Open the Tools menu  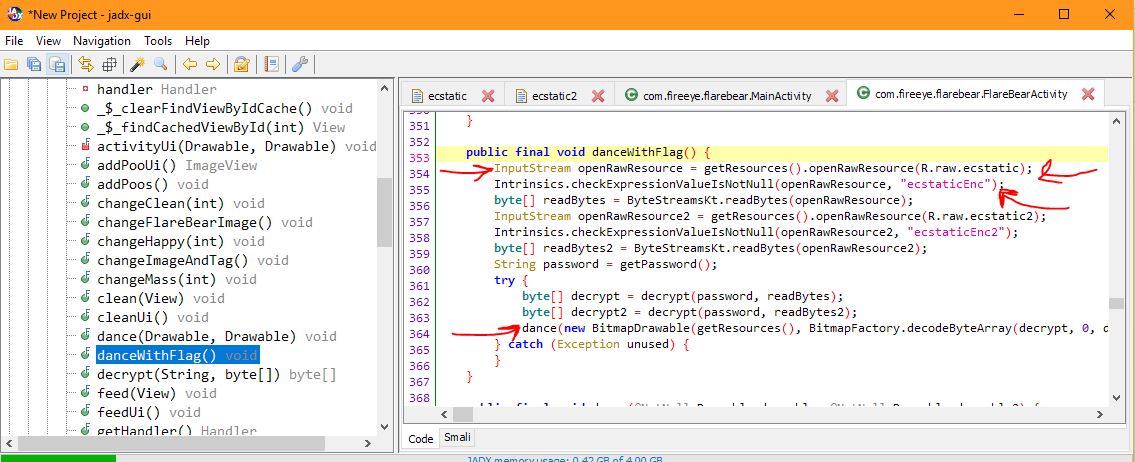(x=157, y=41)
